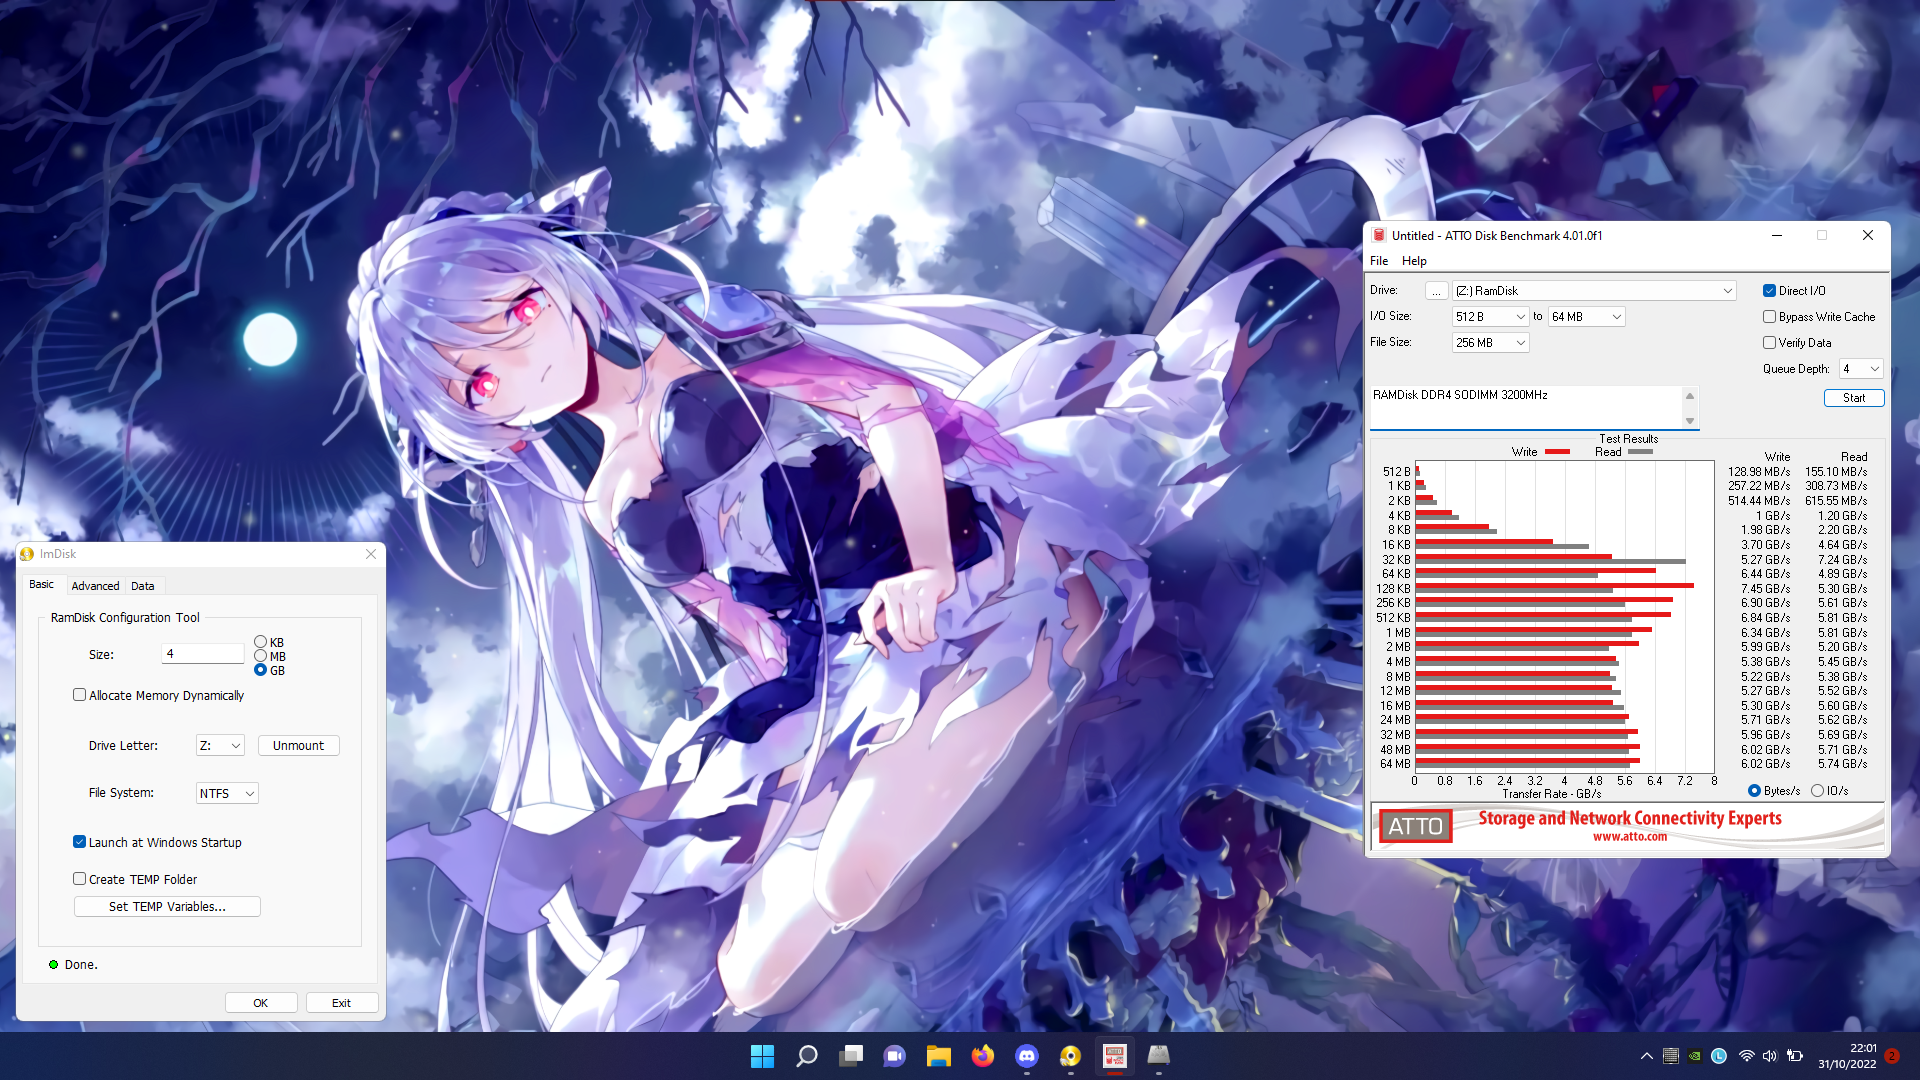This screenshot has width=1920, height=1080.
Task: Open the task manager-like tray icon
Action: click(1671, 1056)
